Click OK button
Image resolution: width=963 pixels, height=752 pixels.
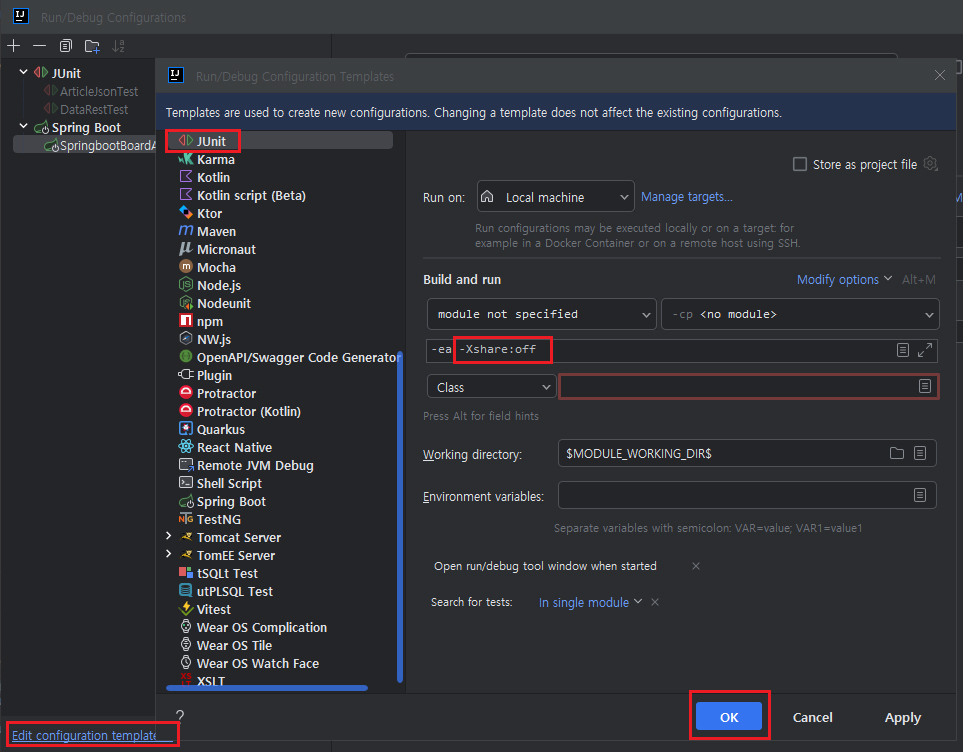(x=729, y=717)
